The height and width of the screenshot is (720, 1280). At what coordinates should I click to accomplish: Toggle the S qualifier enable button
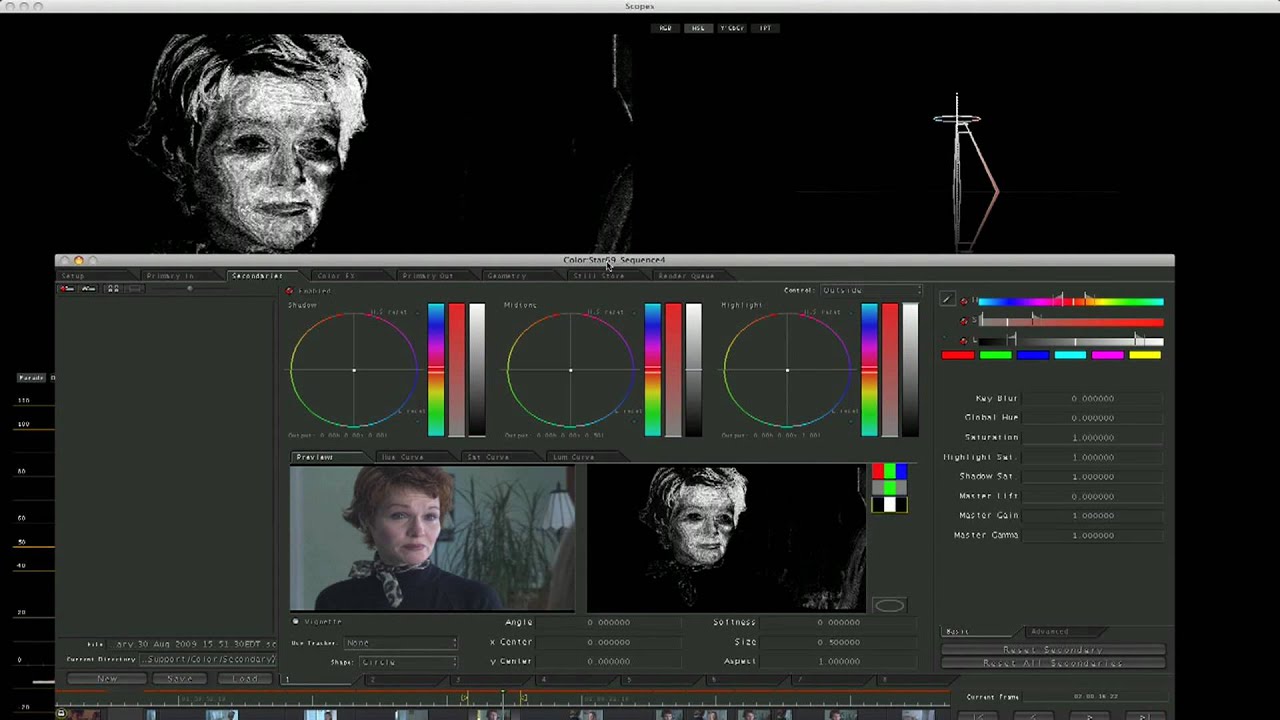964,321
